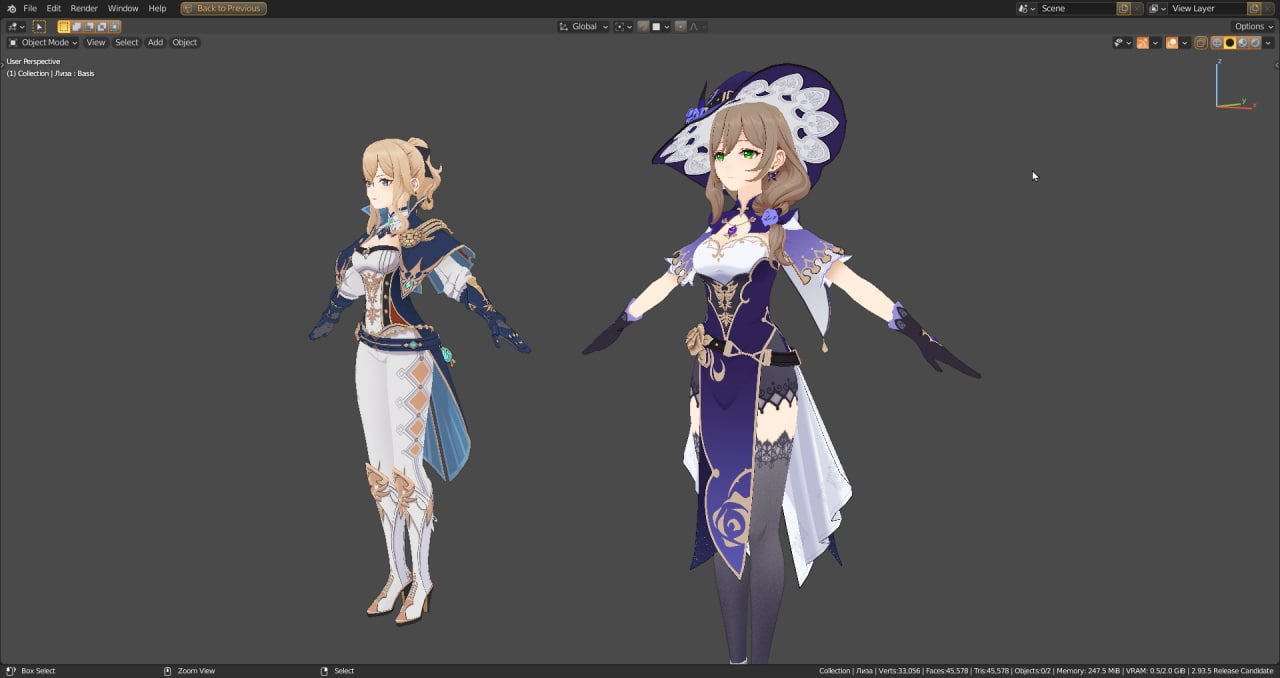This screenshot has height=678, width=1280.
Task: Remove the View Layer with X icon
Action: (x=1268, y=8)
